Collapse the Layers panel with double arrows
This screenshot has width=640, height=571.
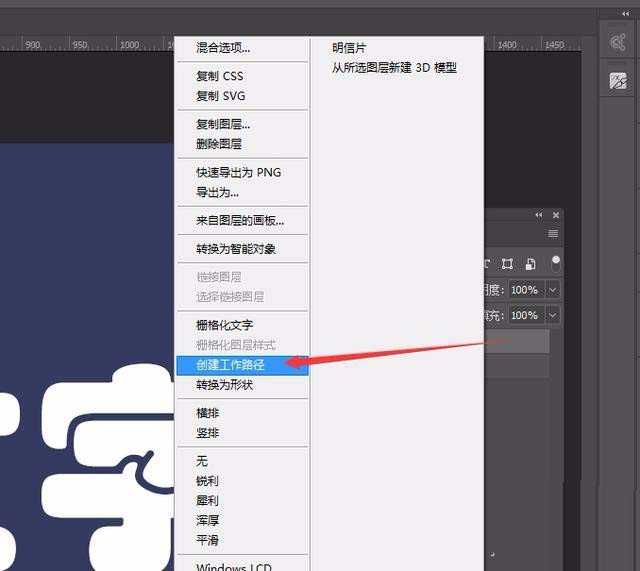pyautogui.click(x=539, y=215)
